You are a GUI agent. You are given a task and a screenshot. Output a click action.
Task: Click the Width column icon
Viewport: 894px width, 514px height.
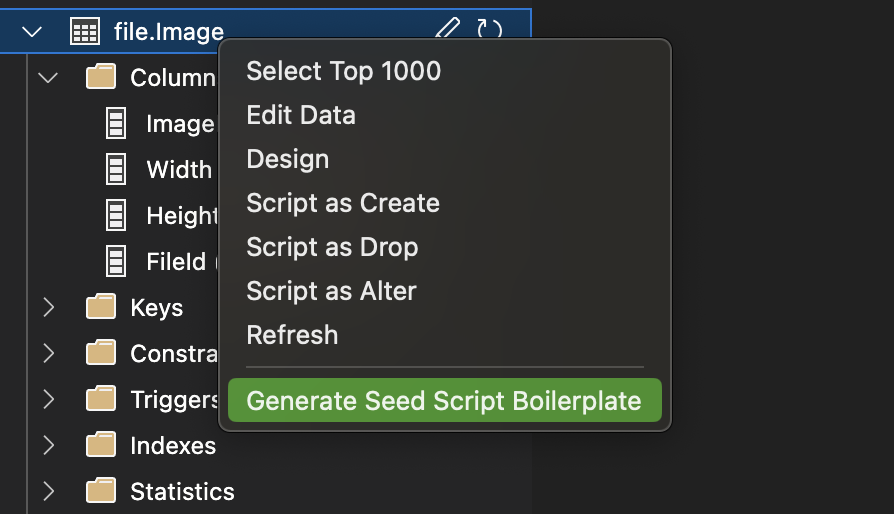(116, 169)
